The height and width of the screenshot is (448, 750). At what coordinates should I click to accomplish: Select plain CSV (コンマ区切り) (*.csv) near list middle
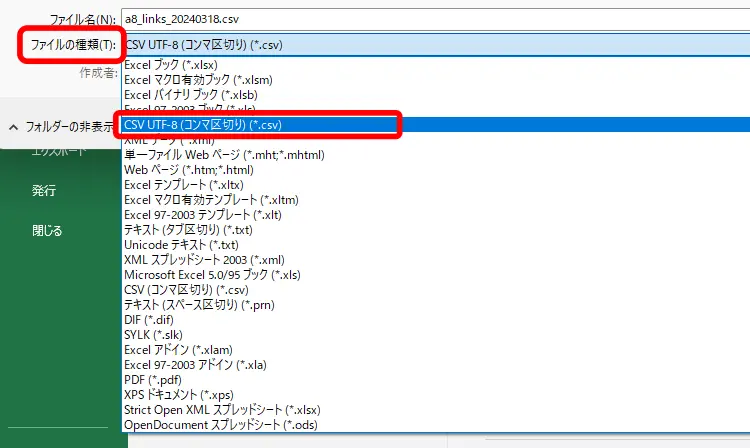(x=184, y=290)
